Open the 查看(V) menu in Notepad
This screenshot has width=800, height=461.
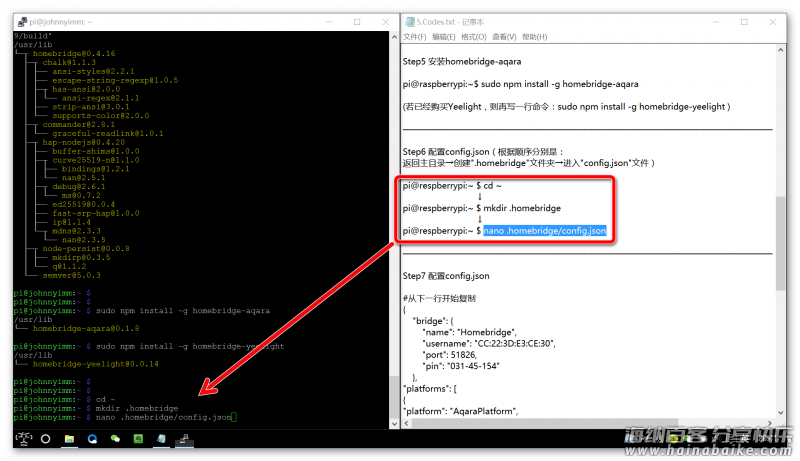point(504,37)
